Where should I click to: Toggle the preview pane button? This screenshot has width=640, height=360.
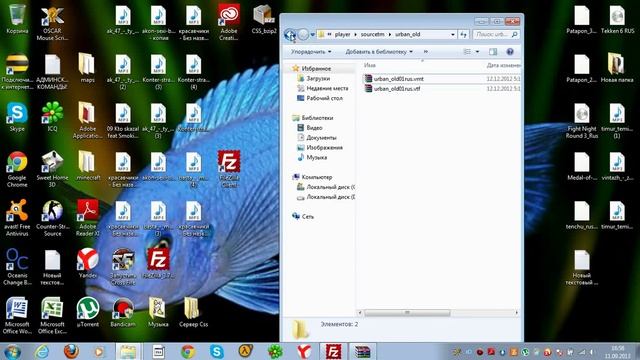point(493,52)
